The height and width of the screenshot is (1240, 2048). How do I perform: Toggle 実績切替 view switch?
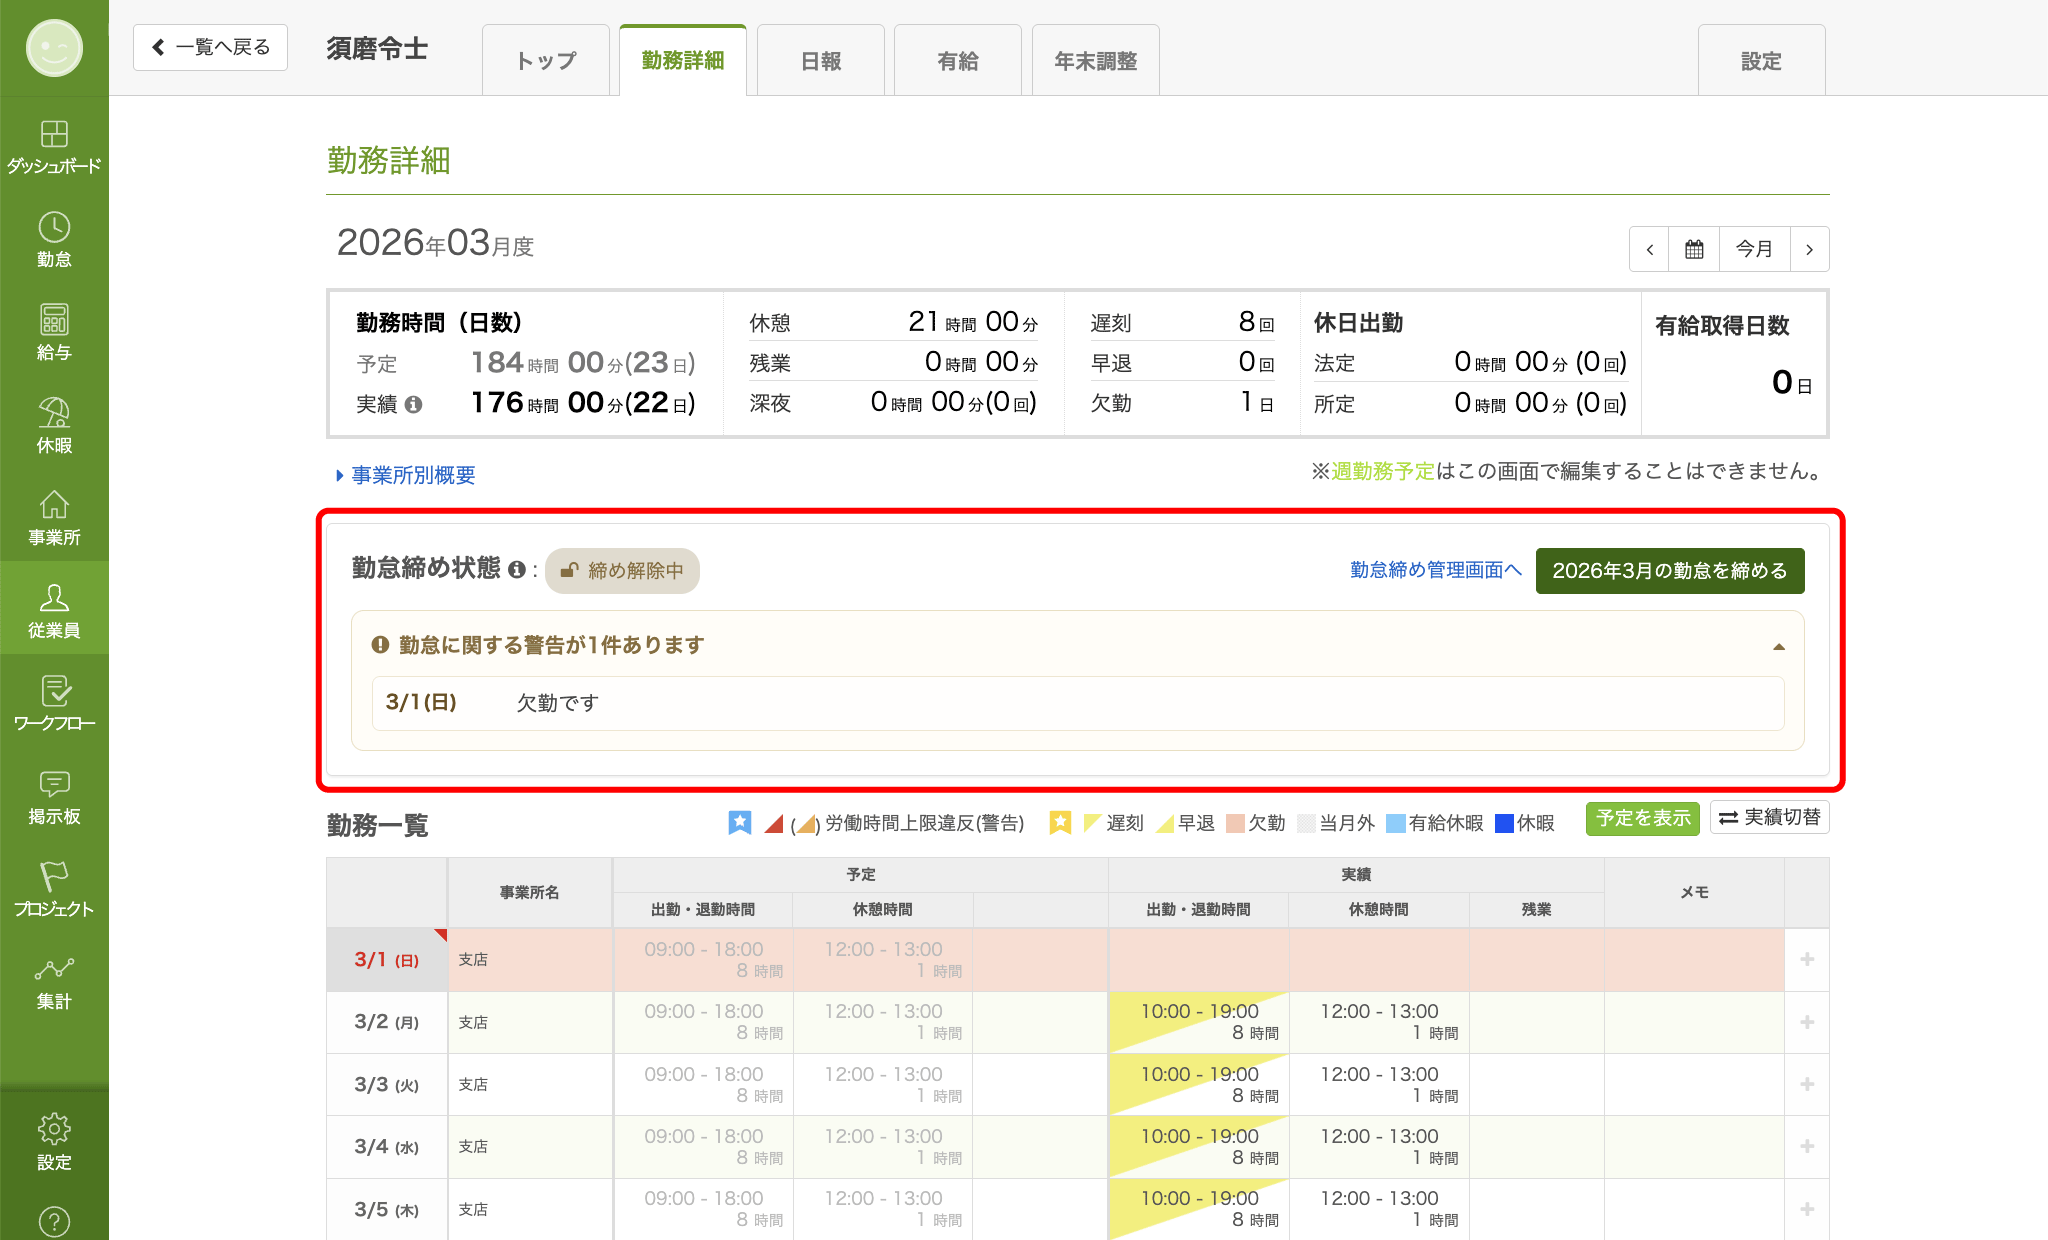(1769, 818)
